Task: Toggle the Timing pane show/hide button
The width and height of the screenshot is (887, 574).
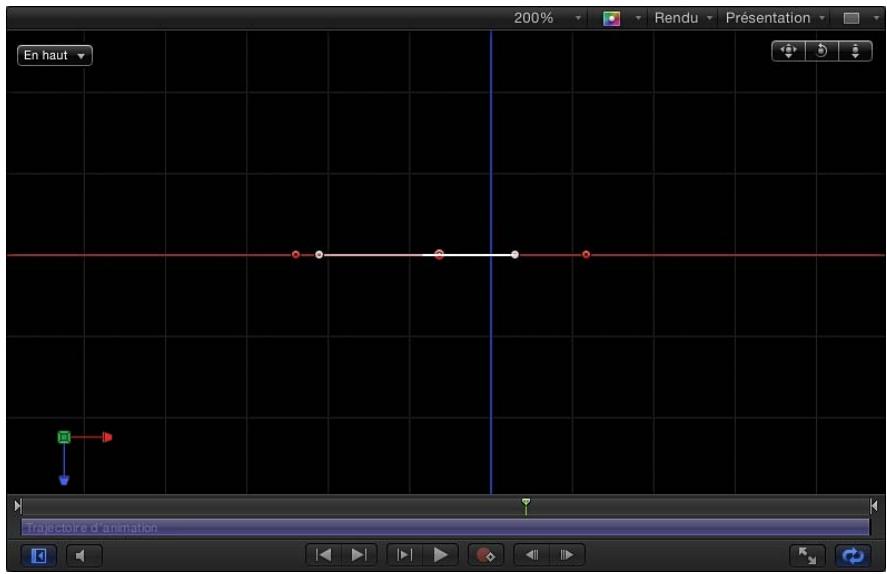Action: (x=38, y=556)
